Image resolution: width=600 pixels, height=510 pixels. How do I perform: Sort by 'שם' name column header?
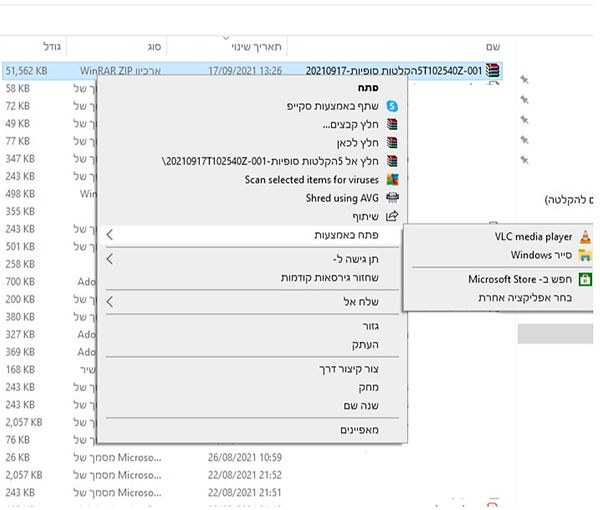point(493,47)
